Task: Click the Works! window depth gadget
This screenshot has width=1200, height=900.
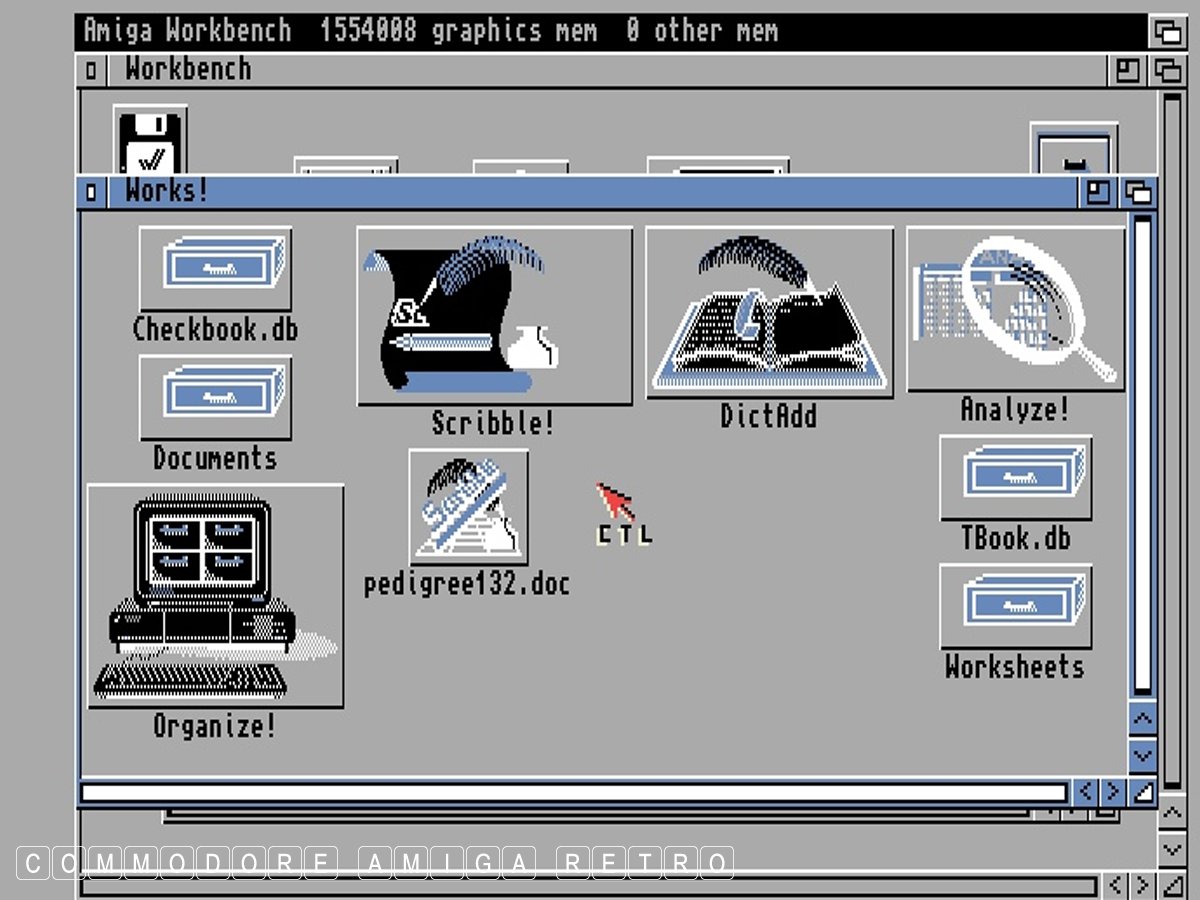Action: tap(1138, 193)
